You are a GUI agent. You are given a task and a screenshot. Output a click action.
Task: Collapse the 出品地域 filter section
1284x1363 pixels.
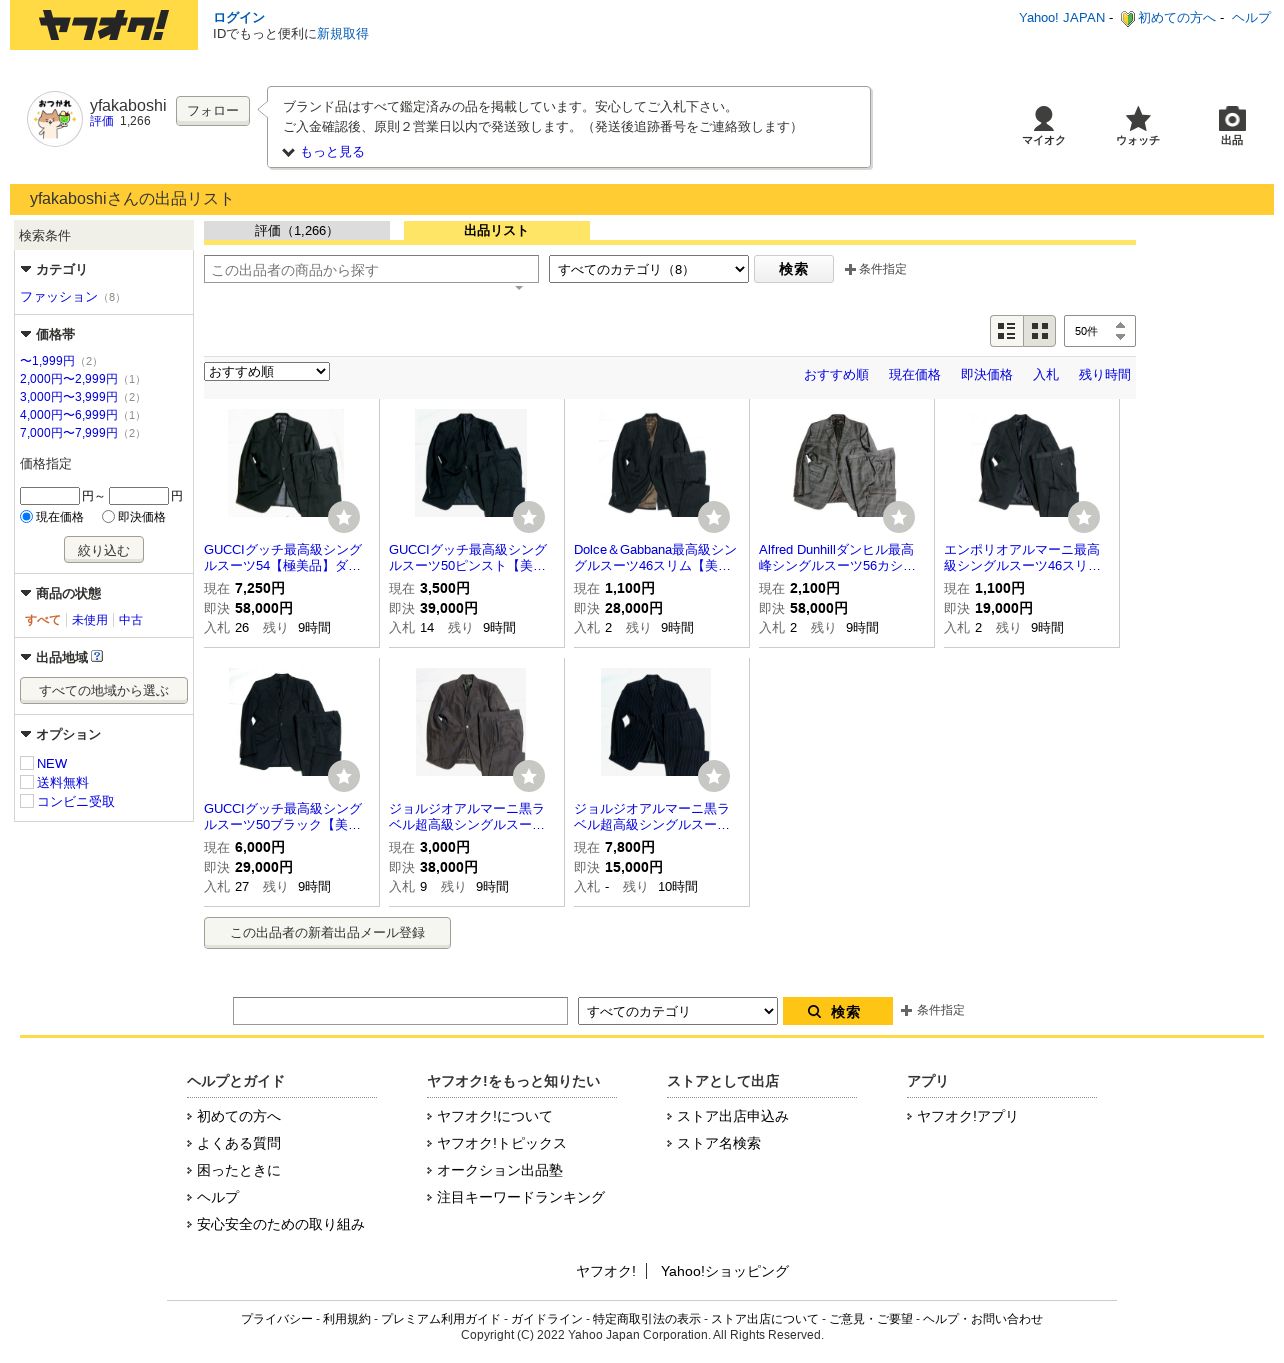(26, 657)
